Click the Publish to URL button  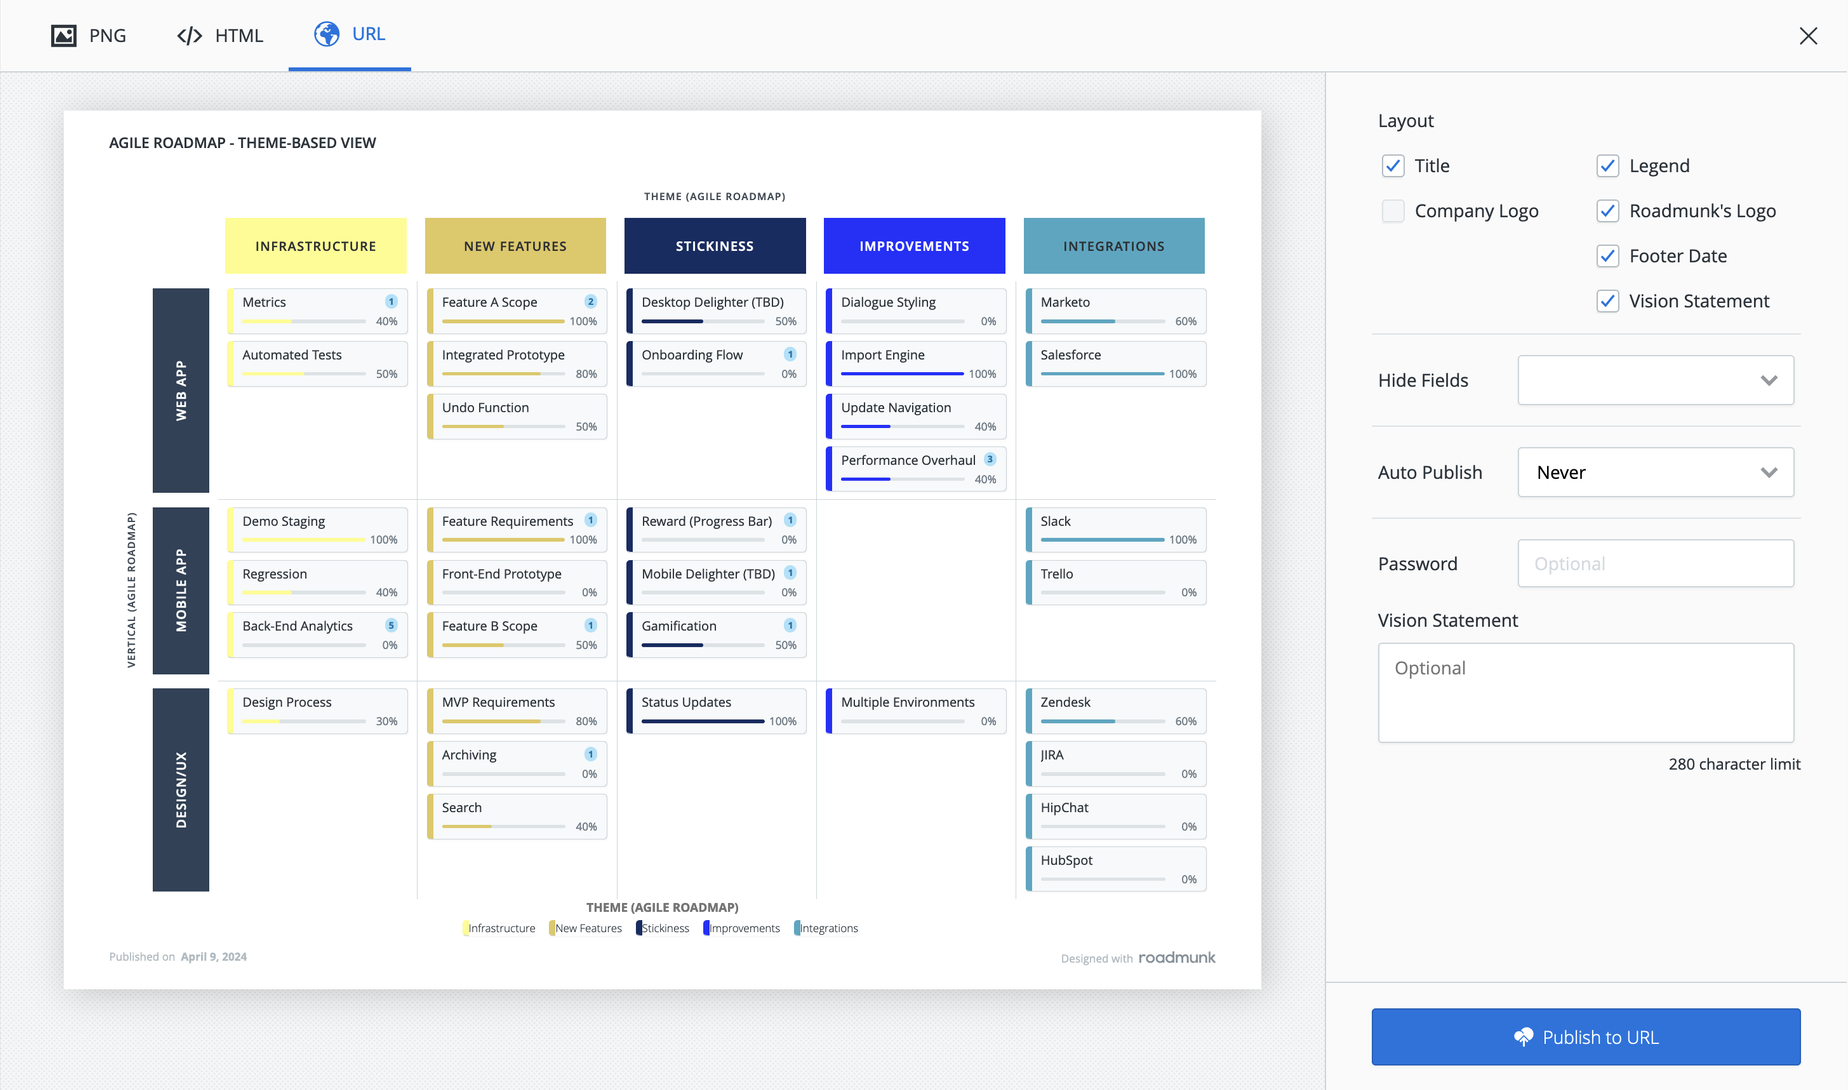tap(1585, 1037)
